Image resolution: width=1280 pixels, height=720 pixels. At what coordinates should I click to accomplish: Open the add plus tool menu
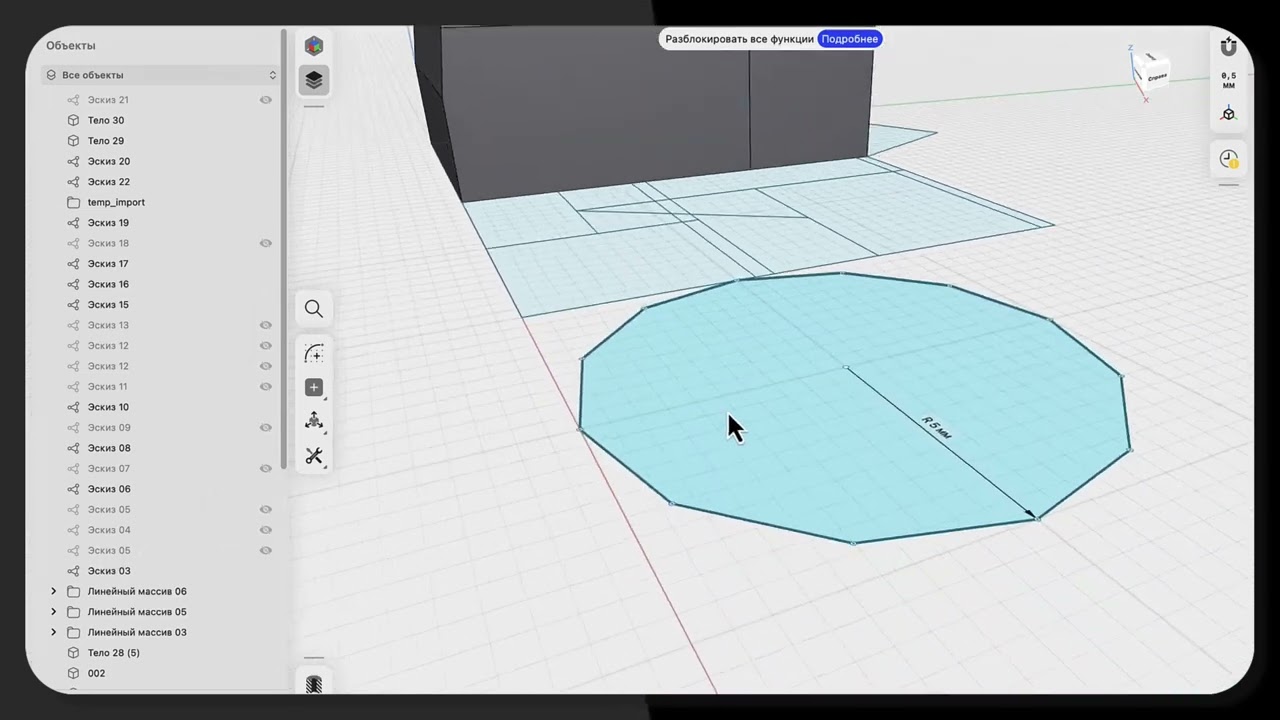[314, 388]
